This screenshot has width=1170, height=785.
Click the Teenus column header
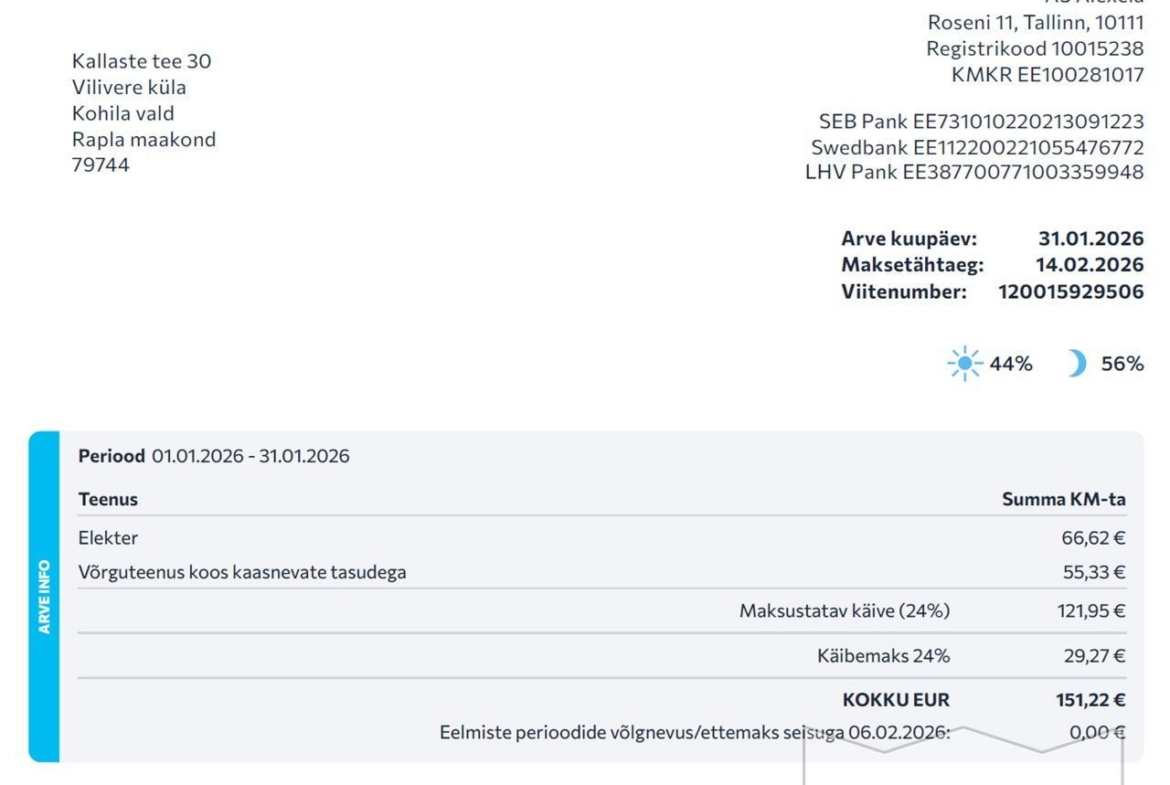[x=108, y=499]
